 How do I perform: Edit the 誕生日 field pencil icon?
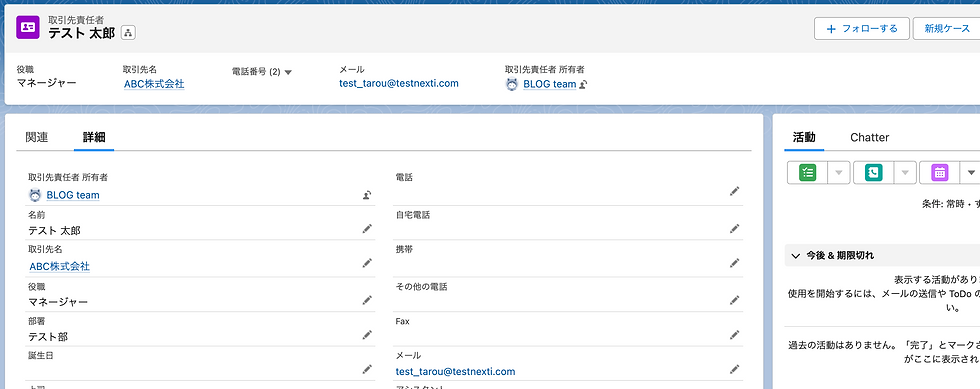pyautogui.click(x=367, y=370)
